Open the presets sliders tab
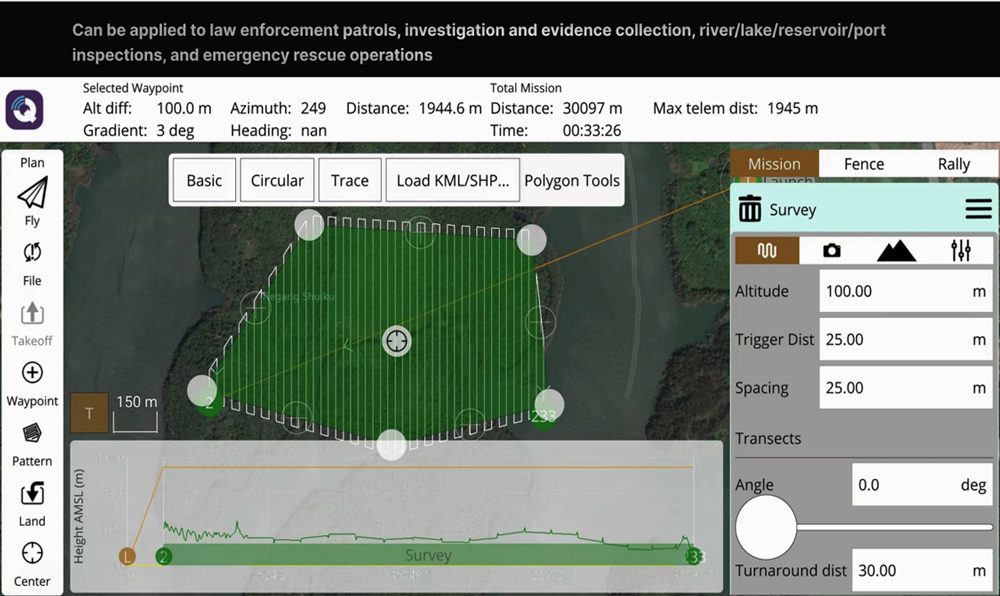Screen dimensions: 1000x596 click(x=961, y=251)
